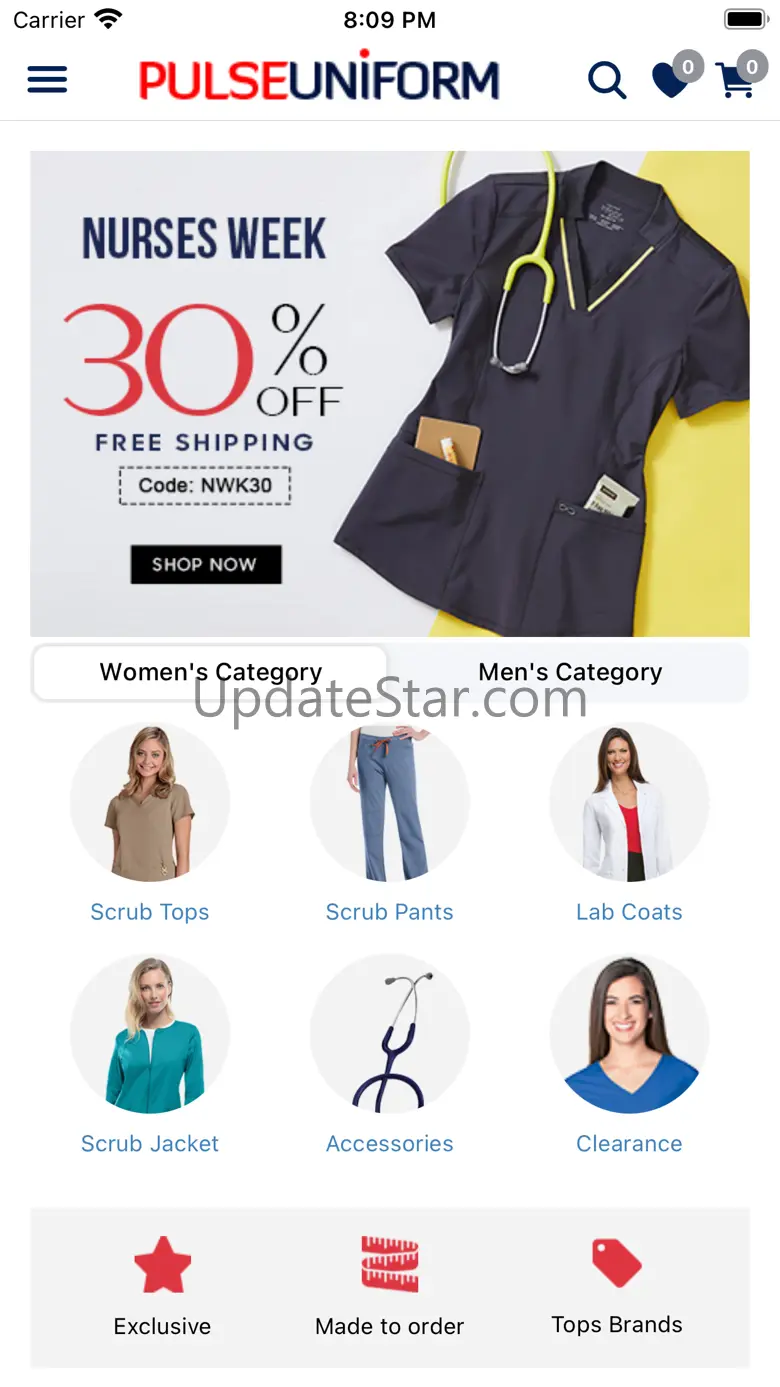Image resolution: width=780 pixels, height=1387 pixels.
Task: Open the Scrub Tops category thumbnail
Action: [x=150, y=802]
